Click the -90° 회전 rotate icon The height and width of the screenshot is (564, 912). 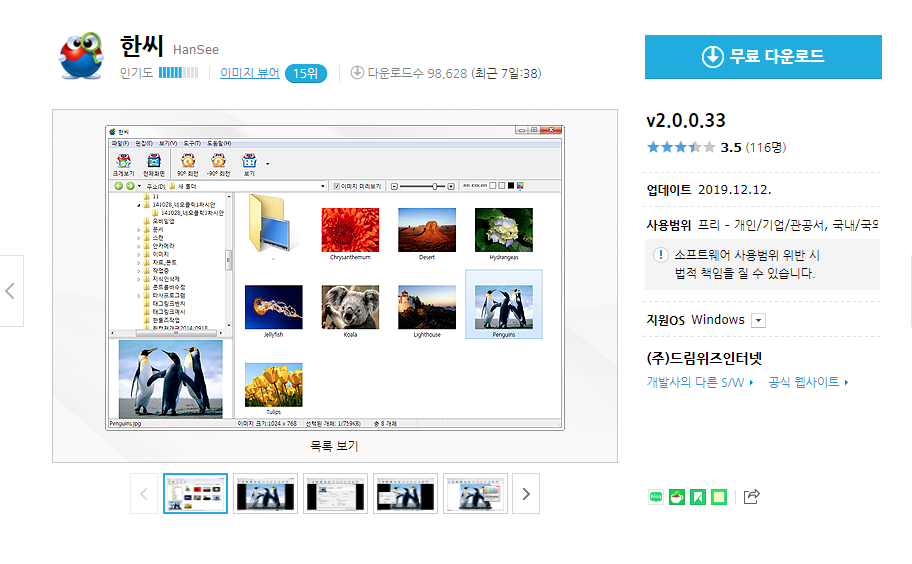click(218, 165)
